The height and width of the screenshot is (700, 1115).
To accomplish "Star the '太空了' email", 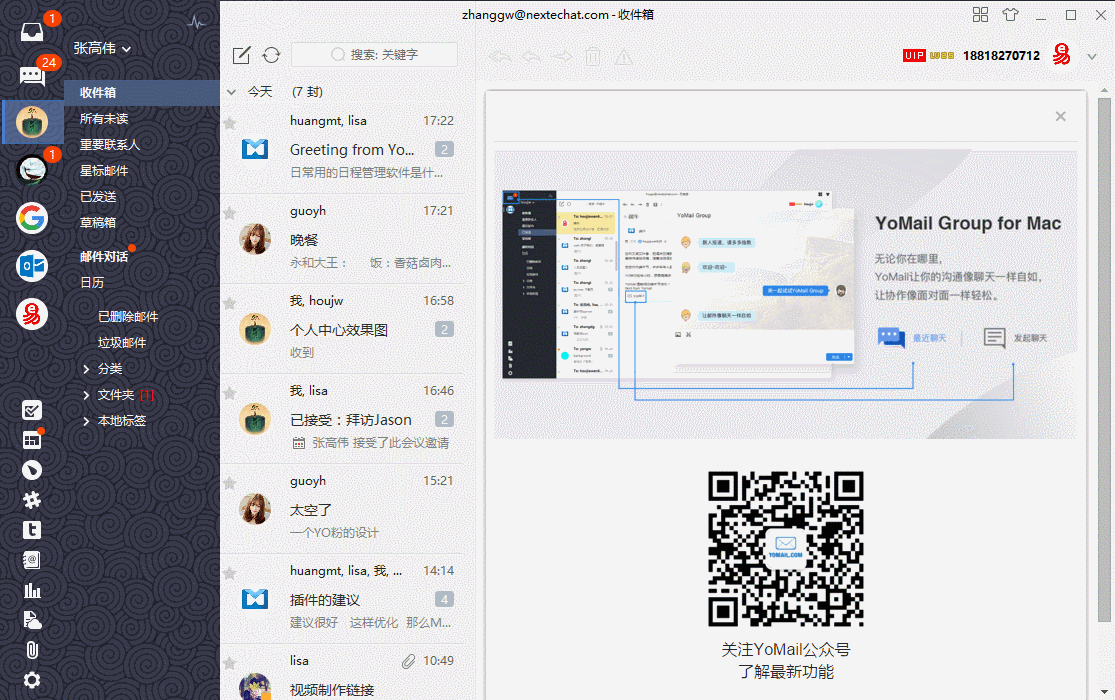I will tap(230, 483).
